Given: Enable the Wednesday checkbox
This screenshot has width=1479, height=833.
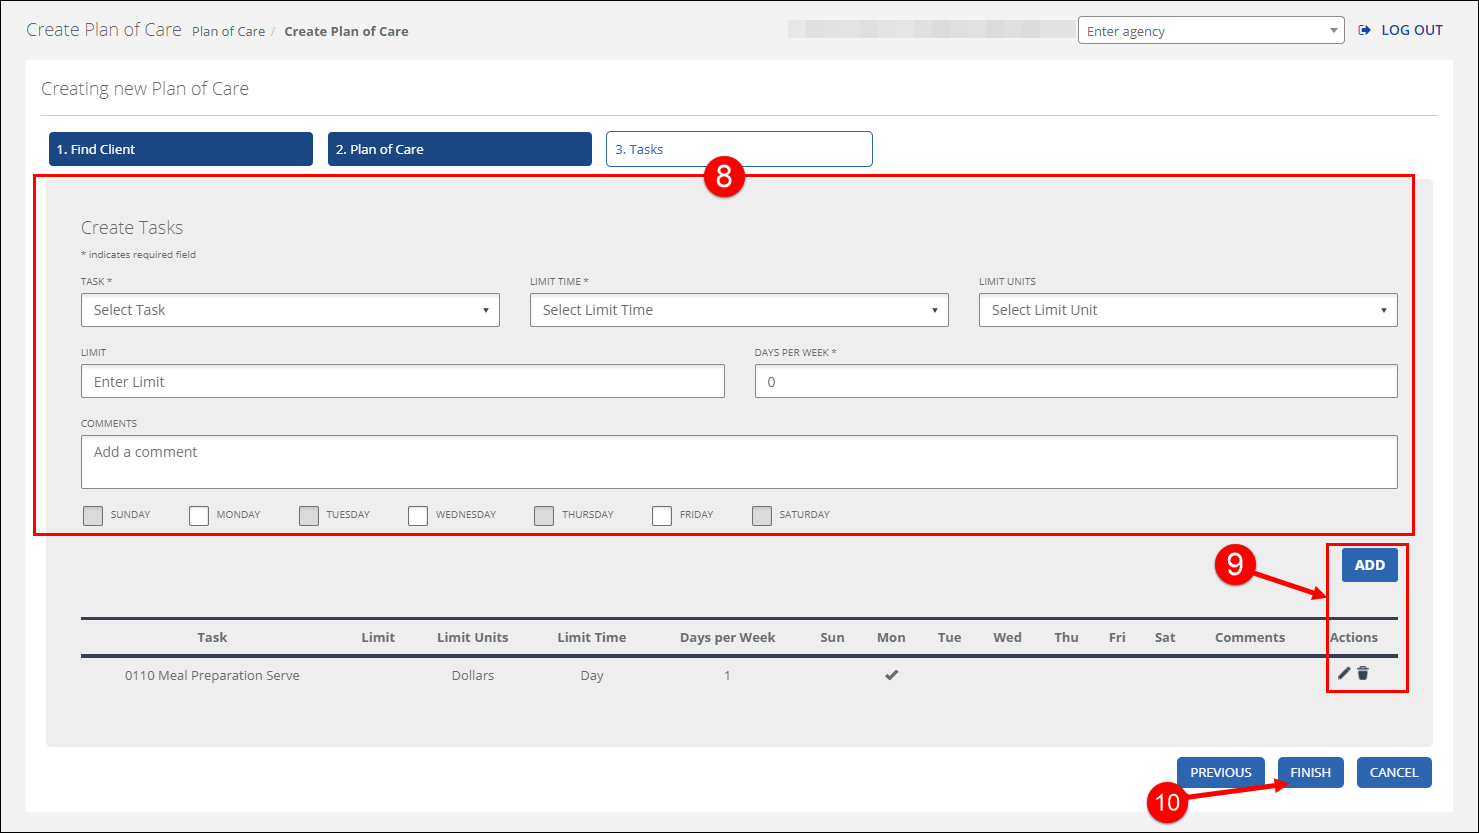Looking at the screenshot, I should click(418, 516).
